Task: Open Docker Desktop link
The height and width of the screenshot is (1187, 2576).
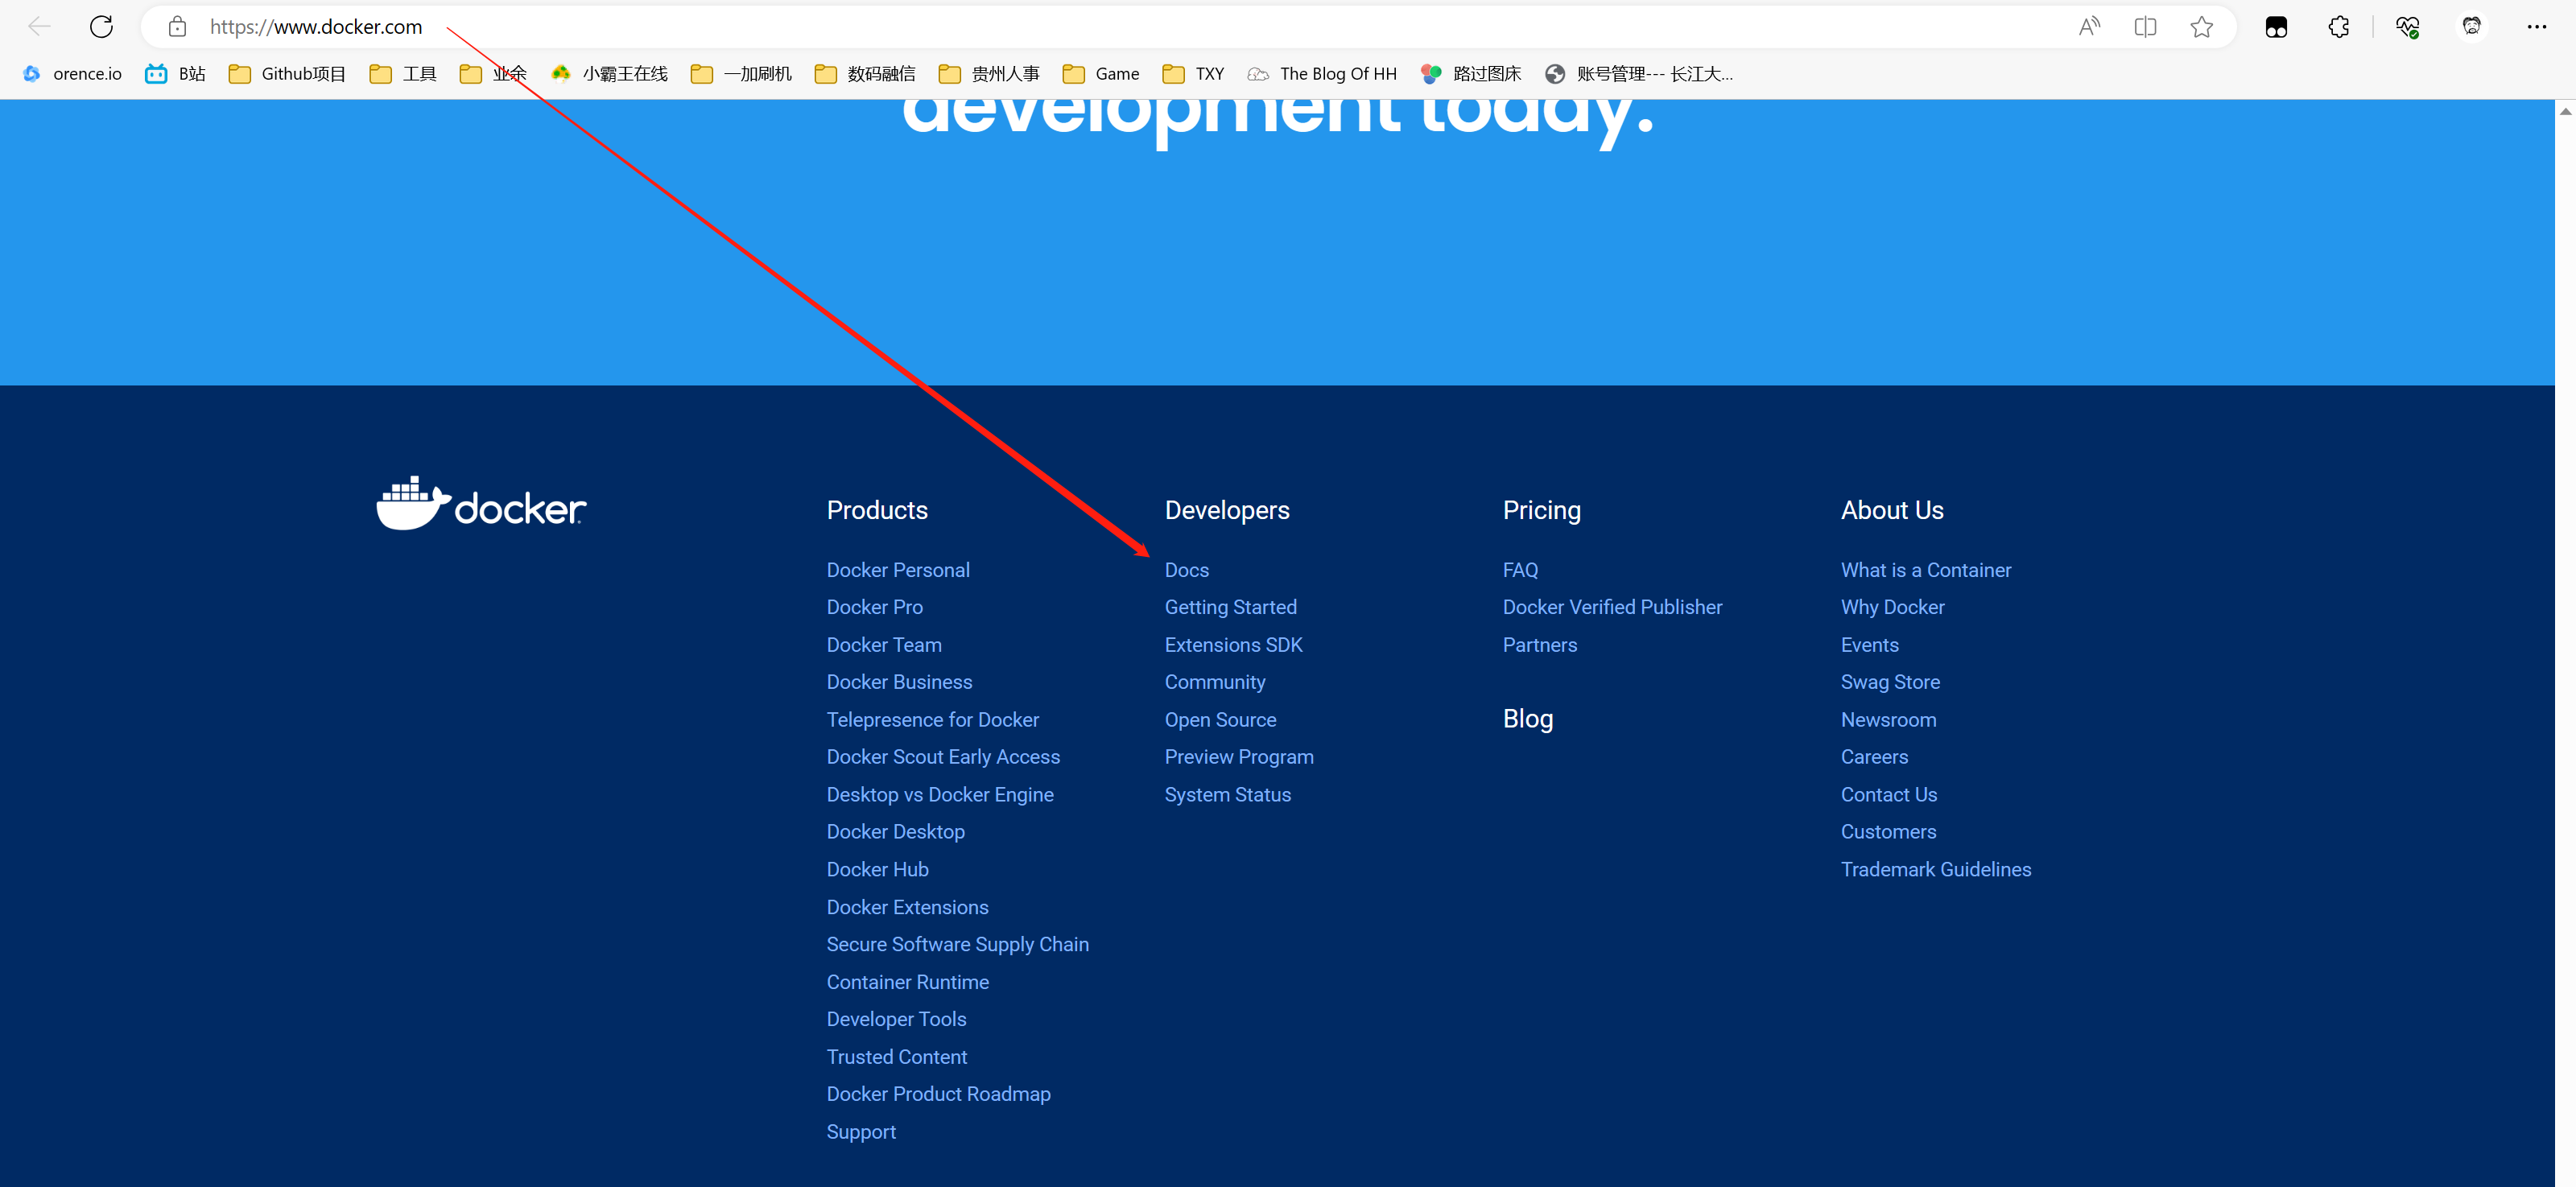Action: [896, 832]
